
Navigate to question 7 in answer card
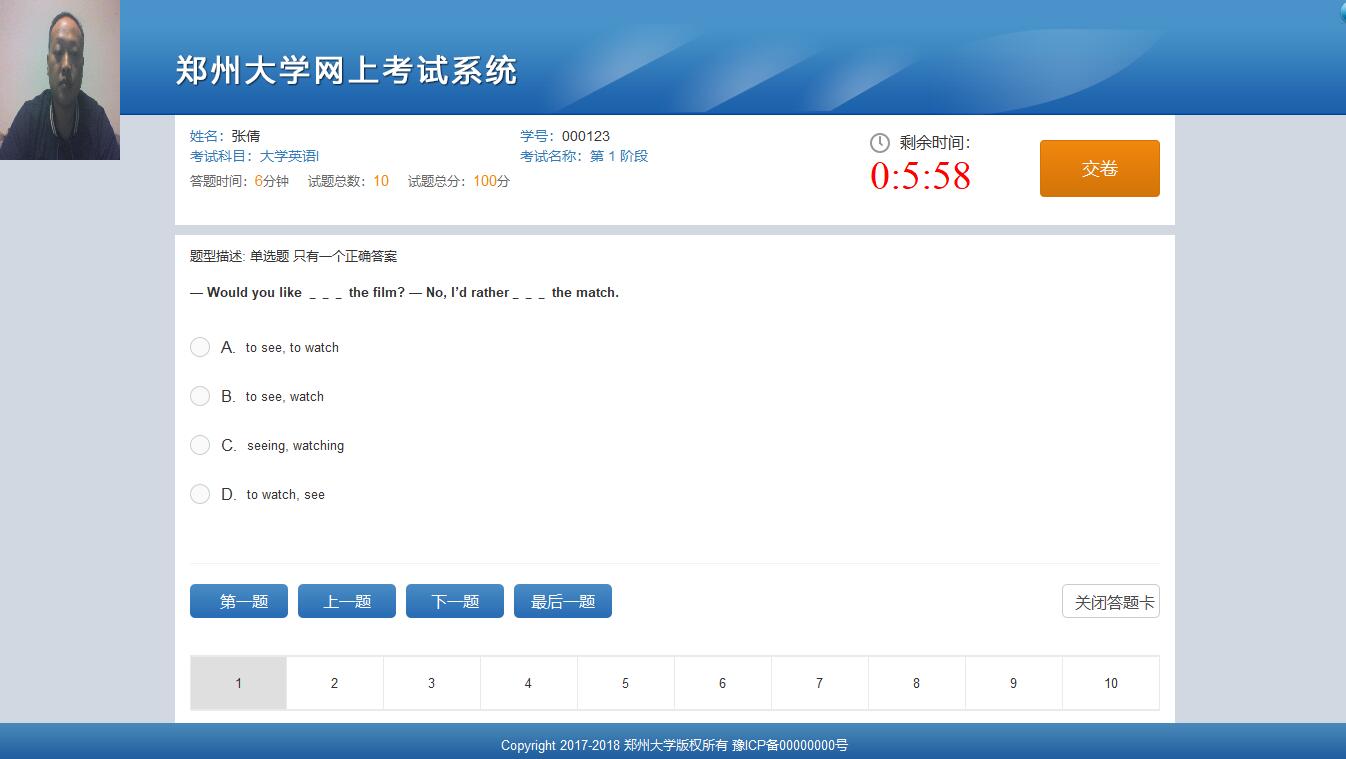819,683
